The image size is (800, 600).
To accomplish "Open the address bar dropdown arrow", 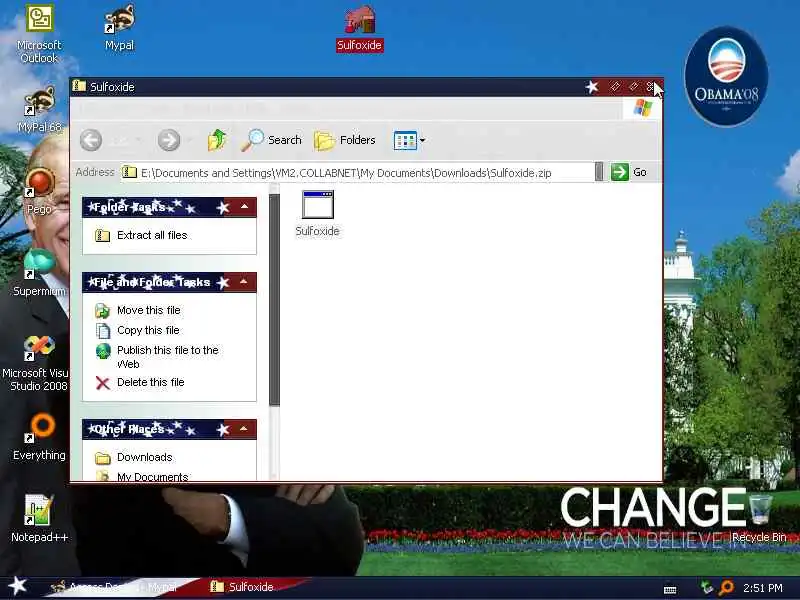I will [x=599, y=172].
